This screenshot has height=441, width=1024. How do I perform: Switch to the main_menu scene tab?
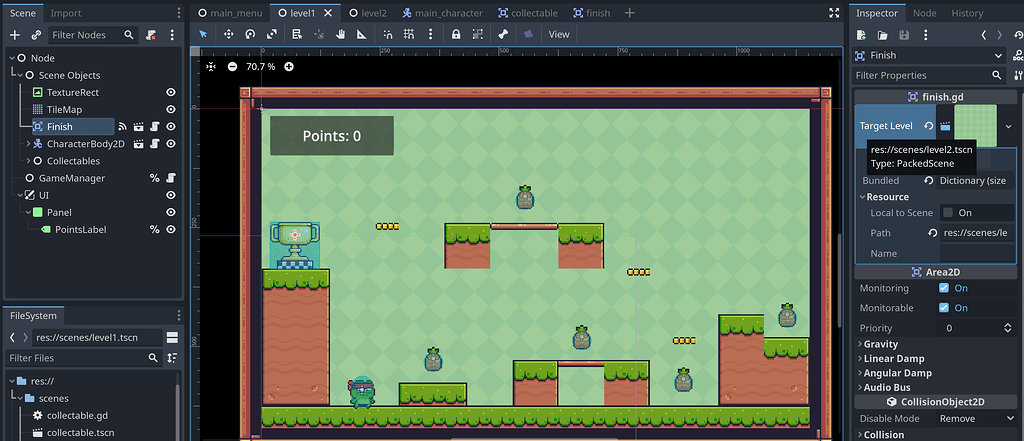231,13
